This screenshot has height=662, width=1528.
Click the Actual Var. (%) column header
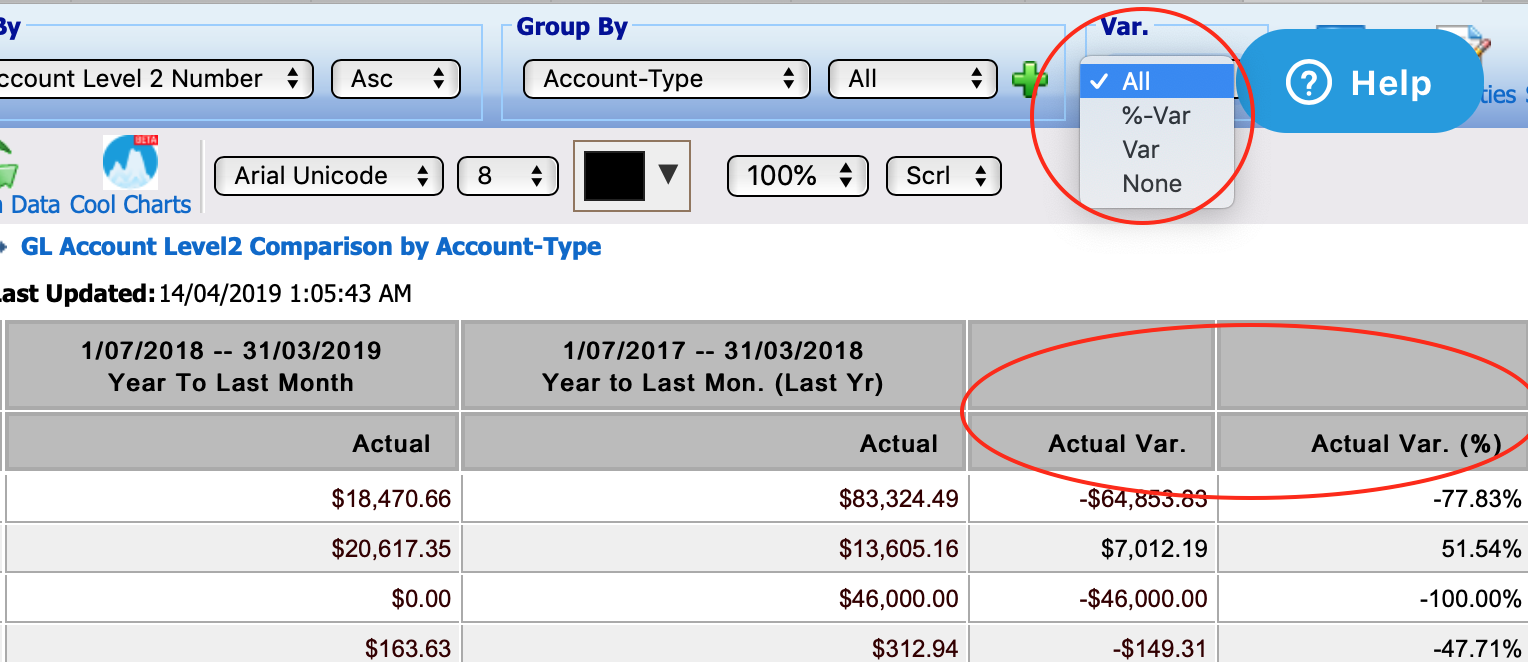(1406, 443)
